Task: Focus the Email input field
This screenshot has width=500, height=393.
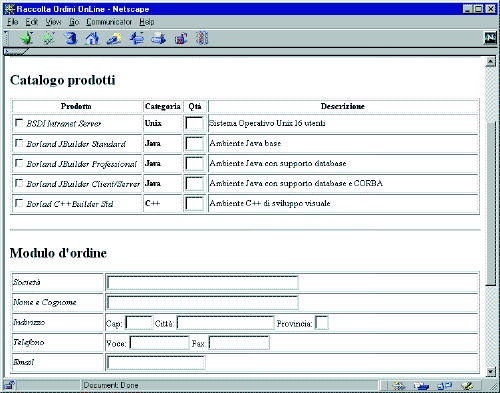Action: pos(156,363)
